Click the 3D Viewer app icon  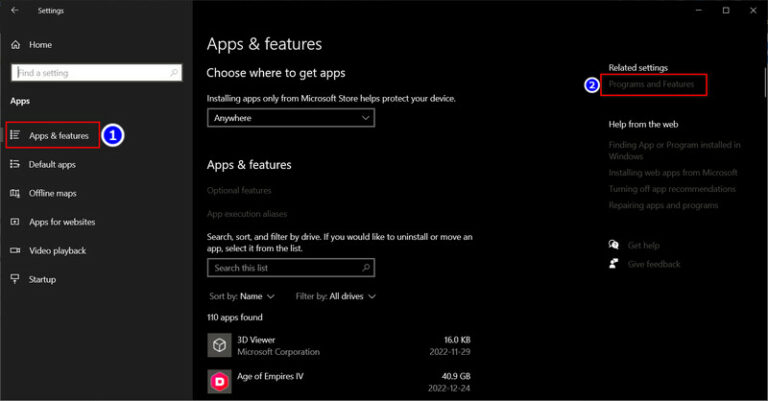pyautogui.click(x=219, y=345)
